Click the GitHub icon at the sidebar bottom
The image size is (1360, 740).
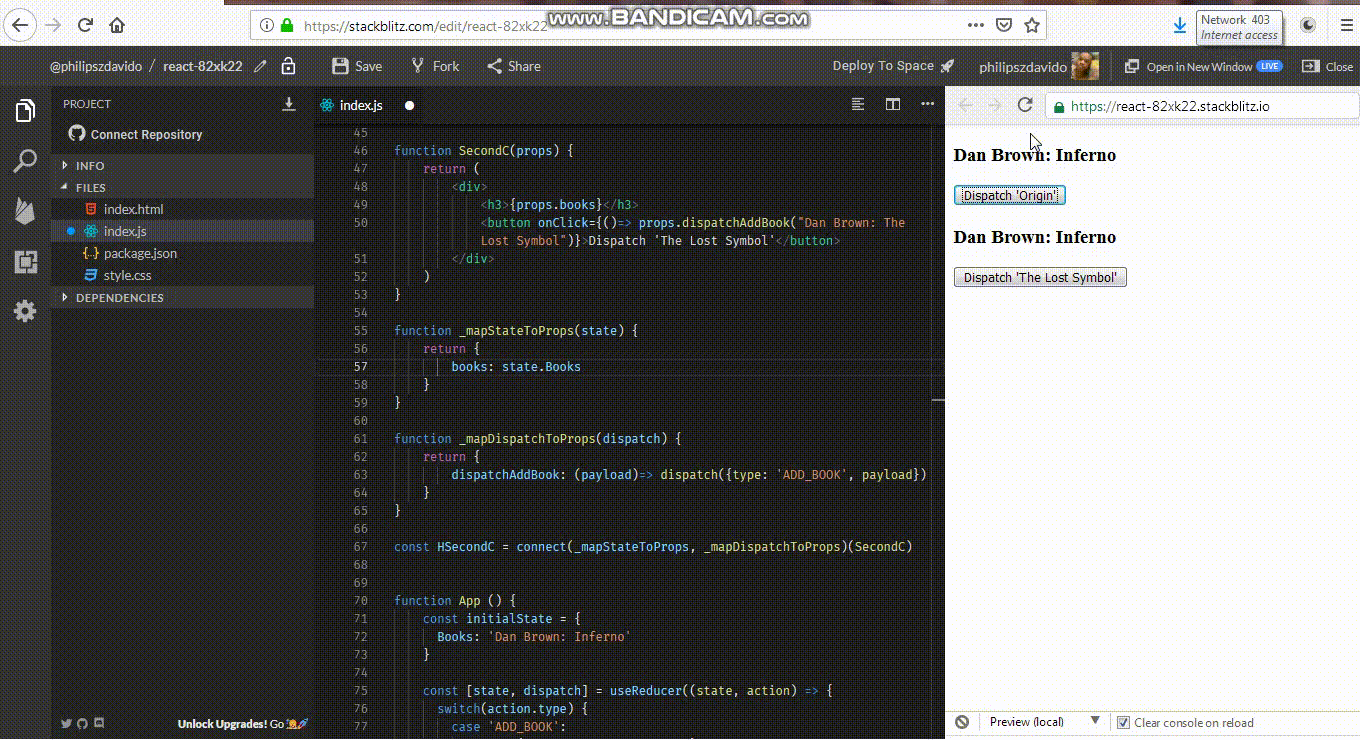point(82,724)
